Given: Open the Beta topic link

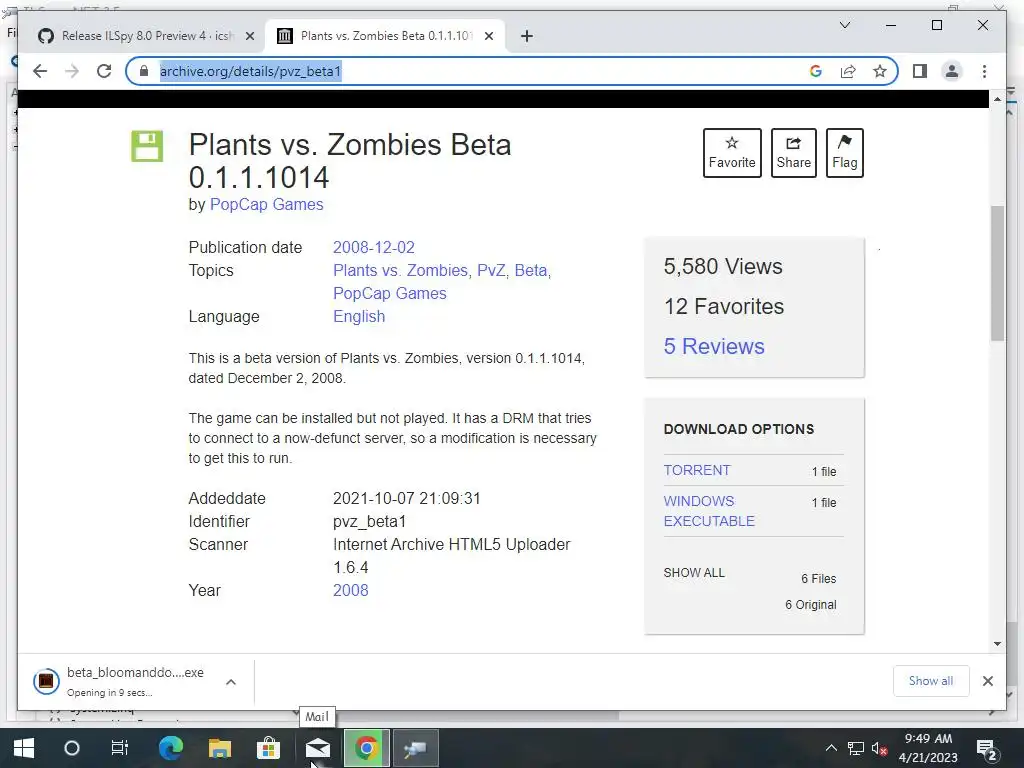Looking at the screenshot, I should pos(531,270).
